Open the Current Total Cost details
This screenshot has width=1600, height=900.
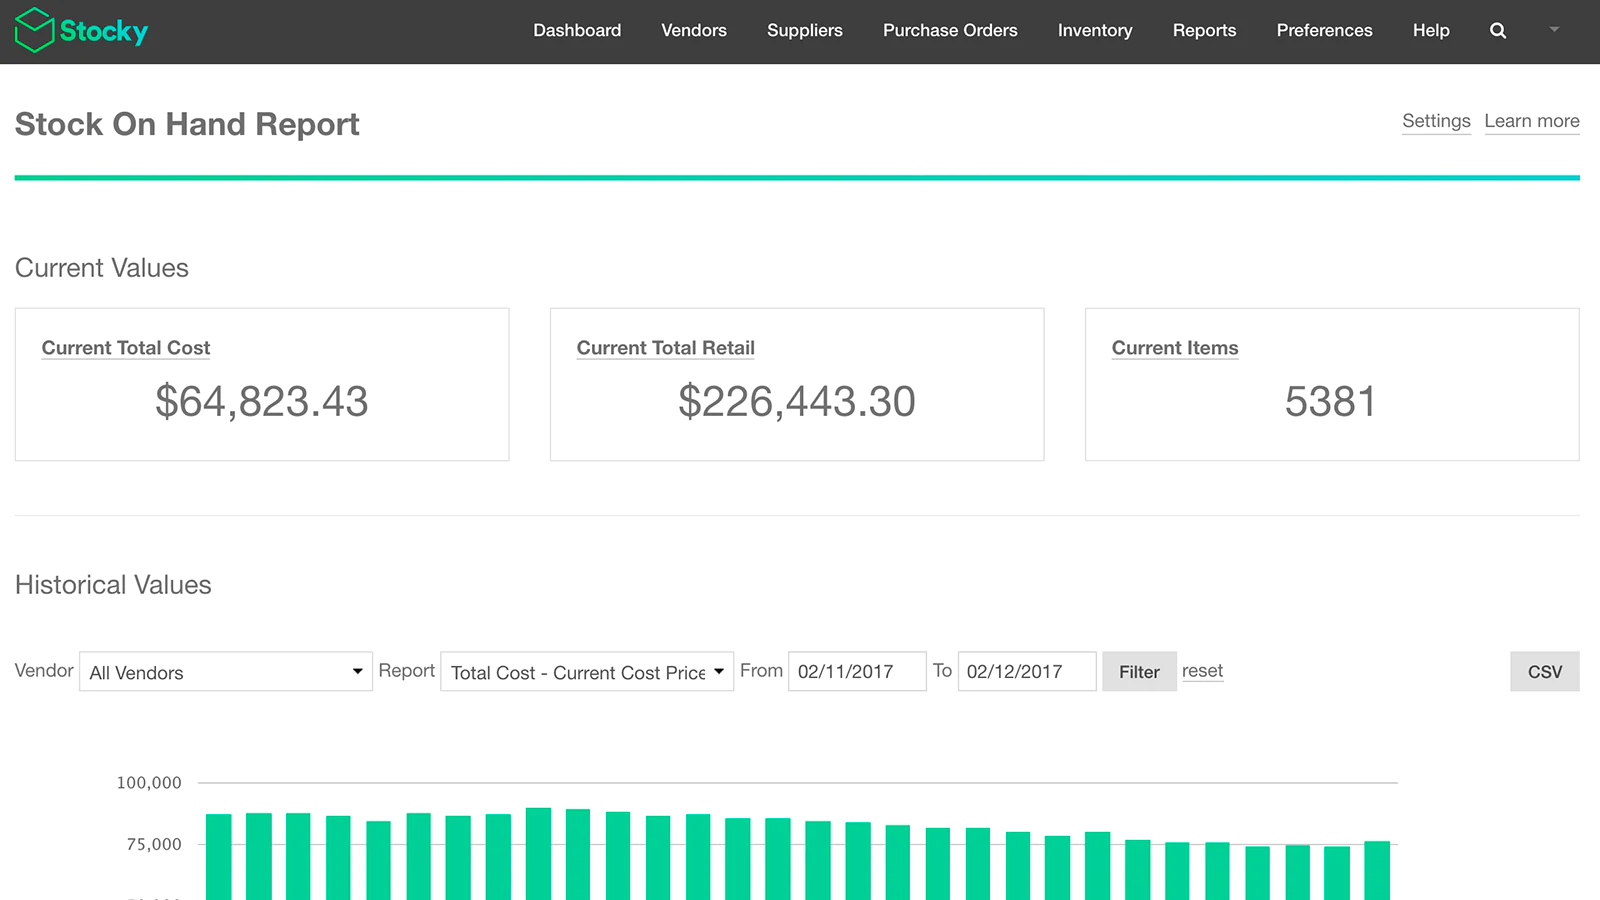click(125, 348)
